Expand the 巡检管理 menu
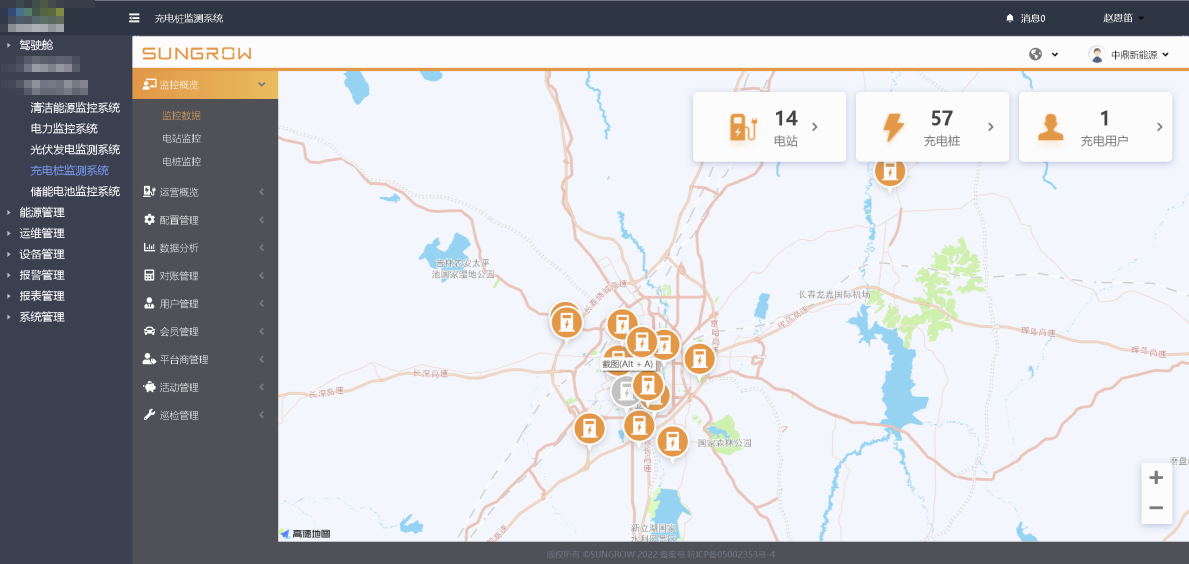The image size is (1189, 564). pyautogui.click(x=205, y=415)
